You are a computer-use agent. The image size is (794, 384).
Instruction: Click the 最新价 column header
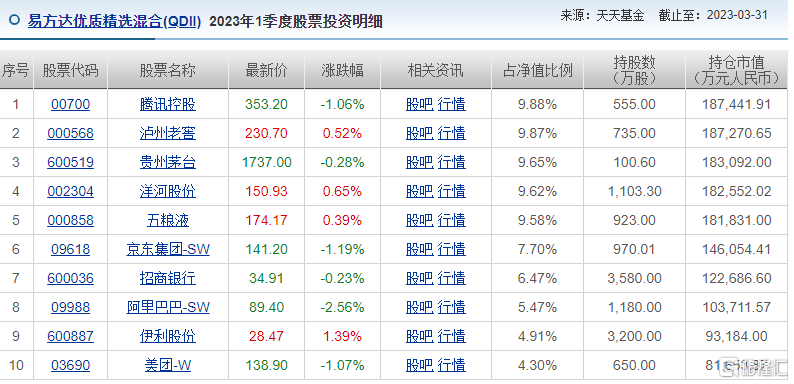266,70
